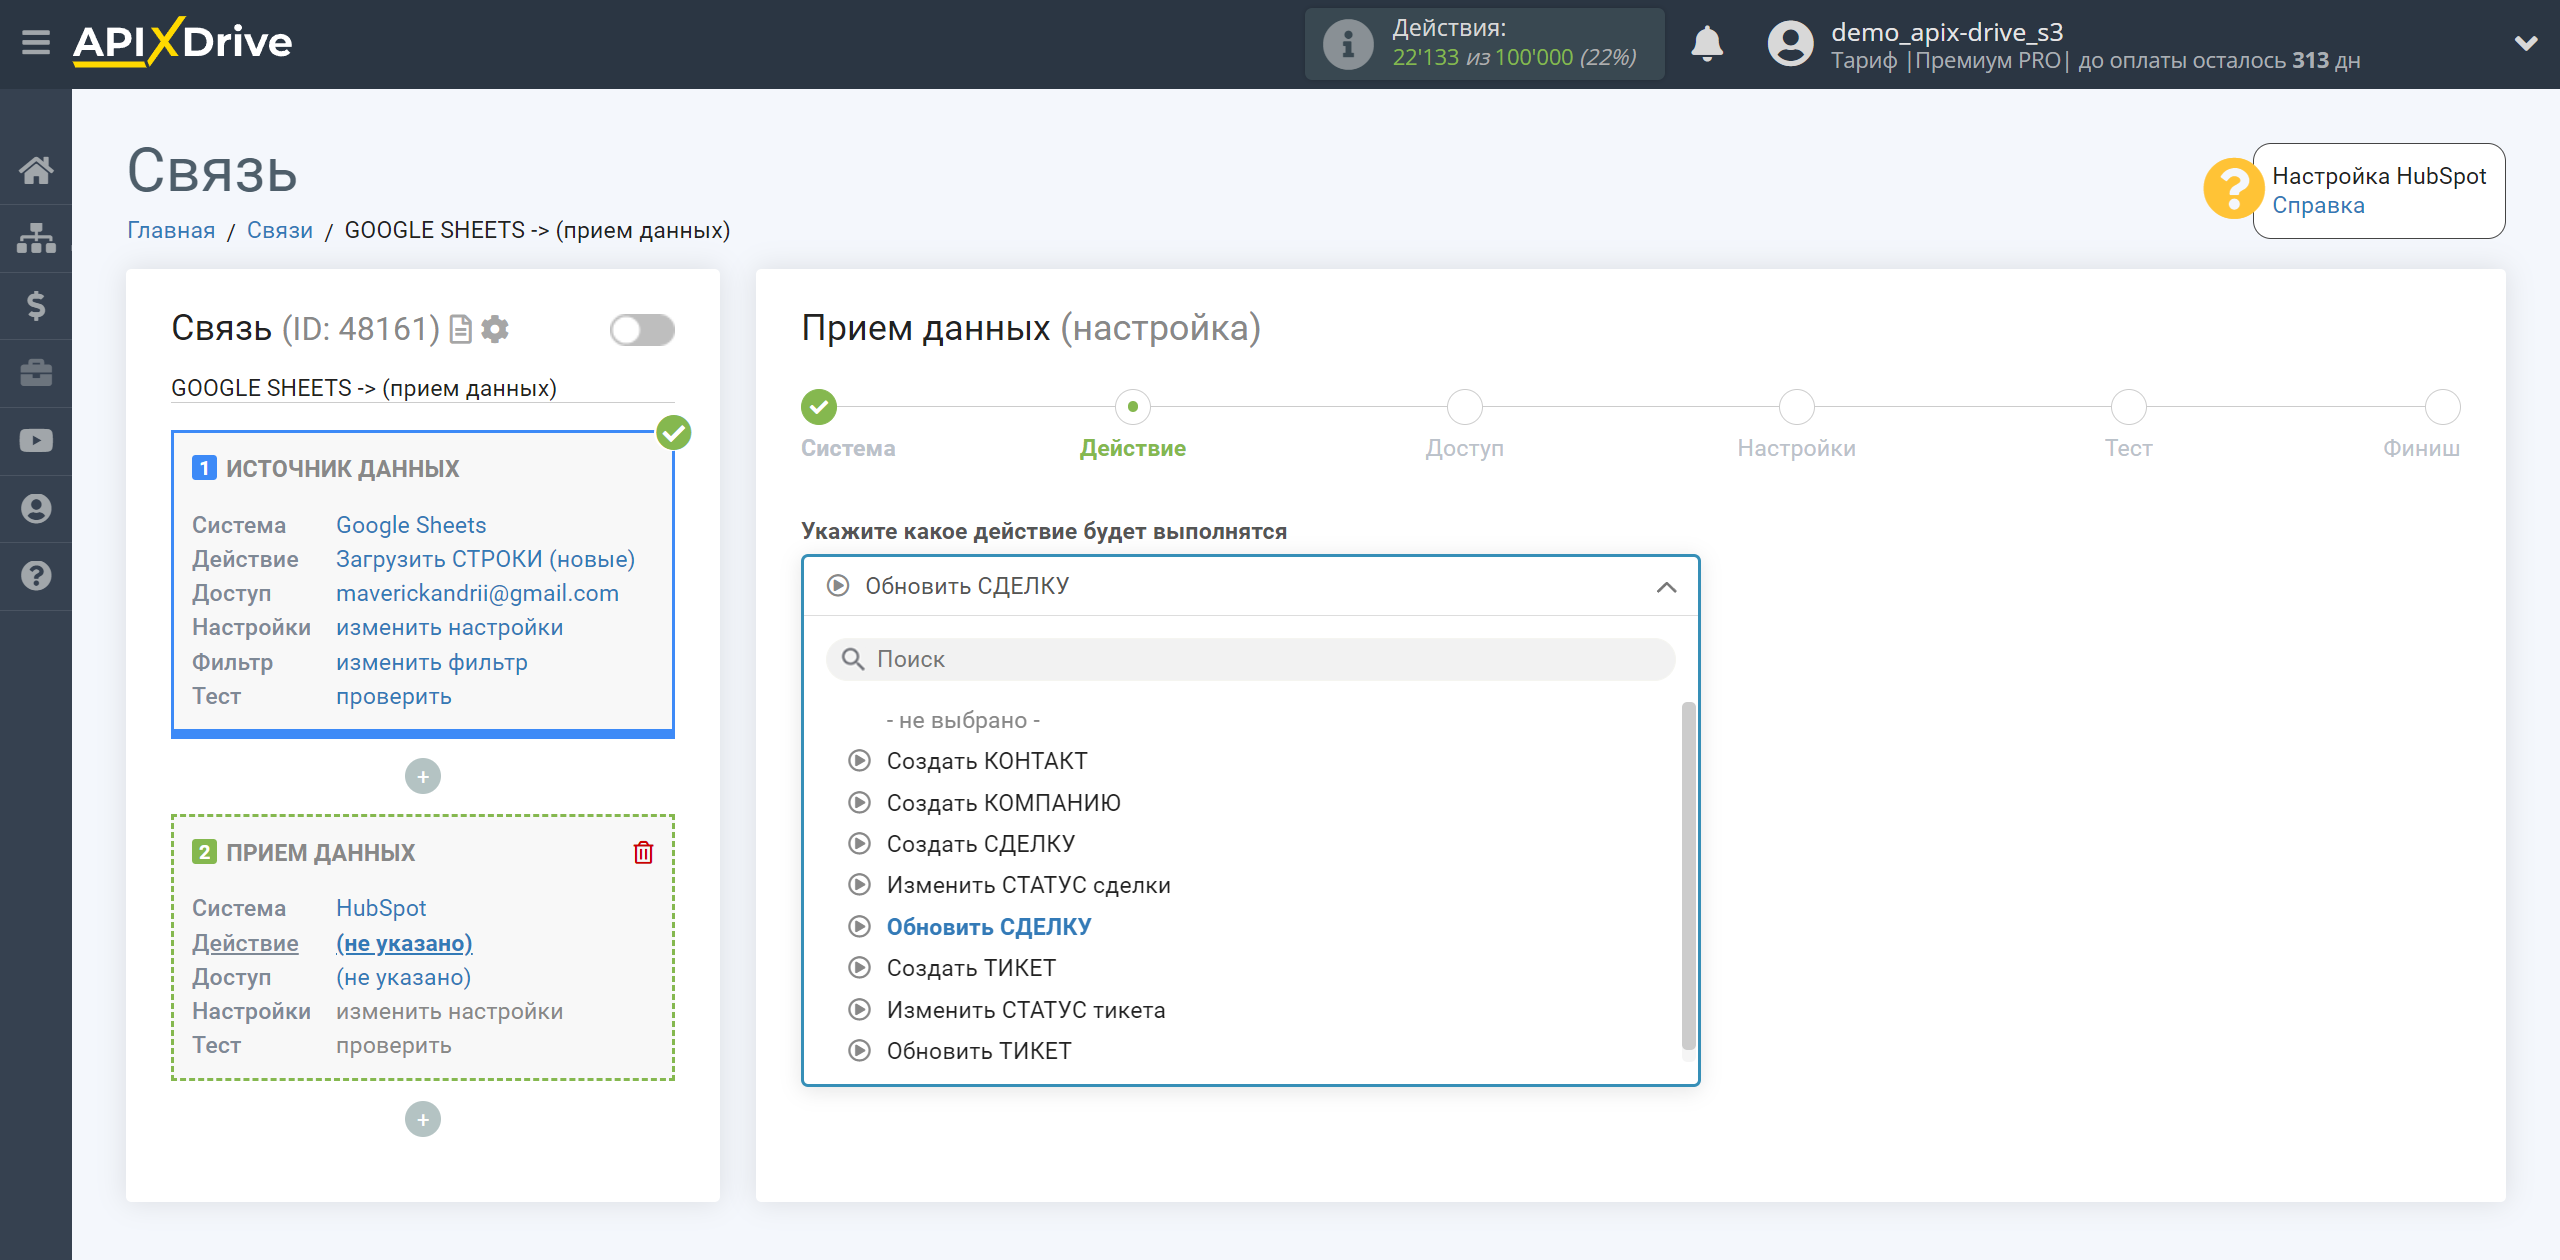Collapse the action dropdown chevron

[1666, 587]
